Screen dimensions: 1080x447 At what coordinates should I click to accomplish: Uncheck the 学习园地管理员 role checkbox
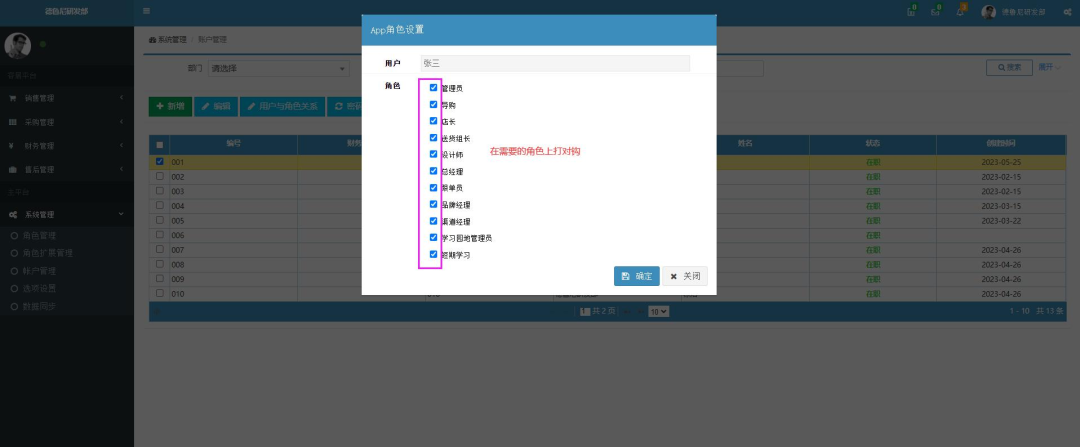coord(433,238)
